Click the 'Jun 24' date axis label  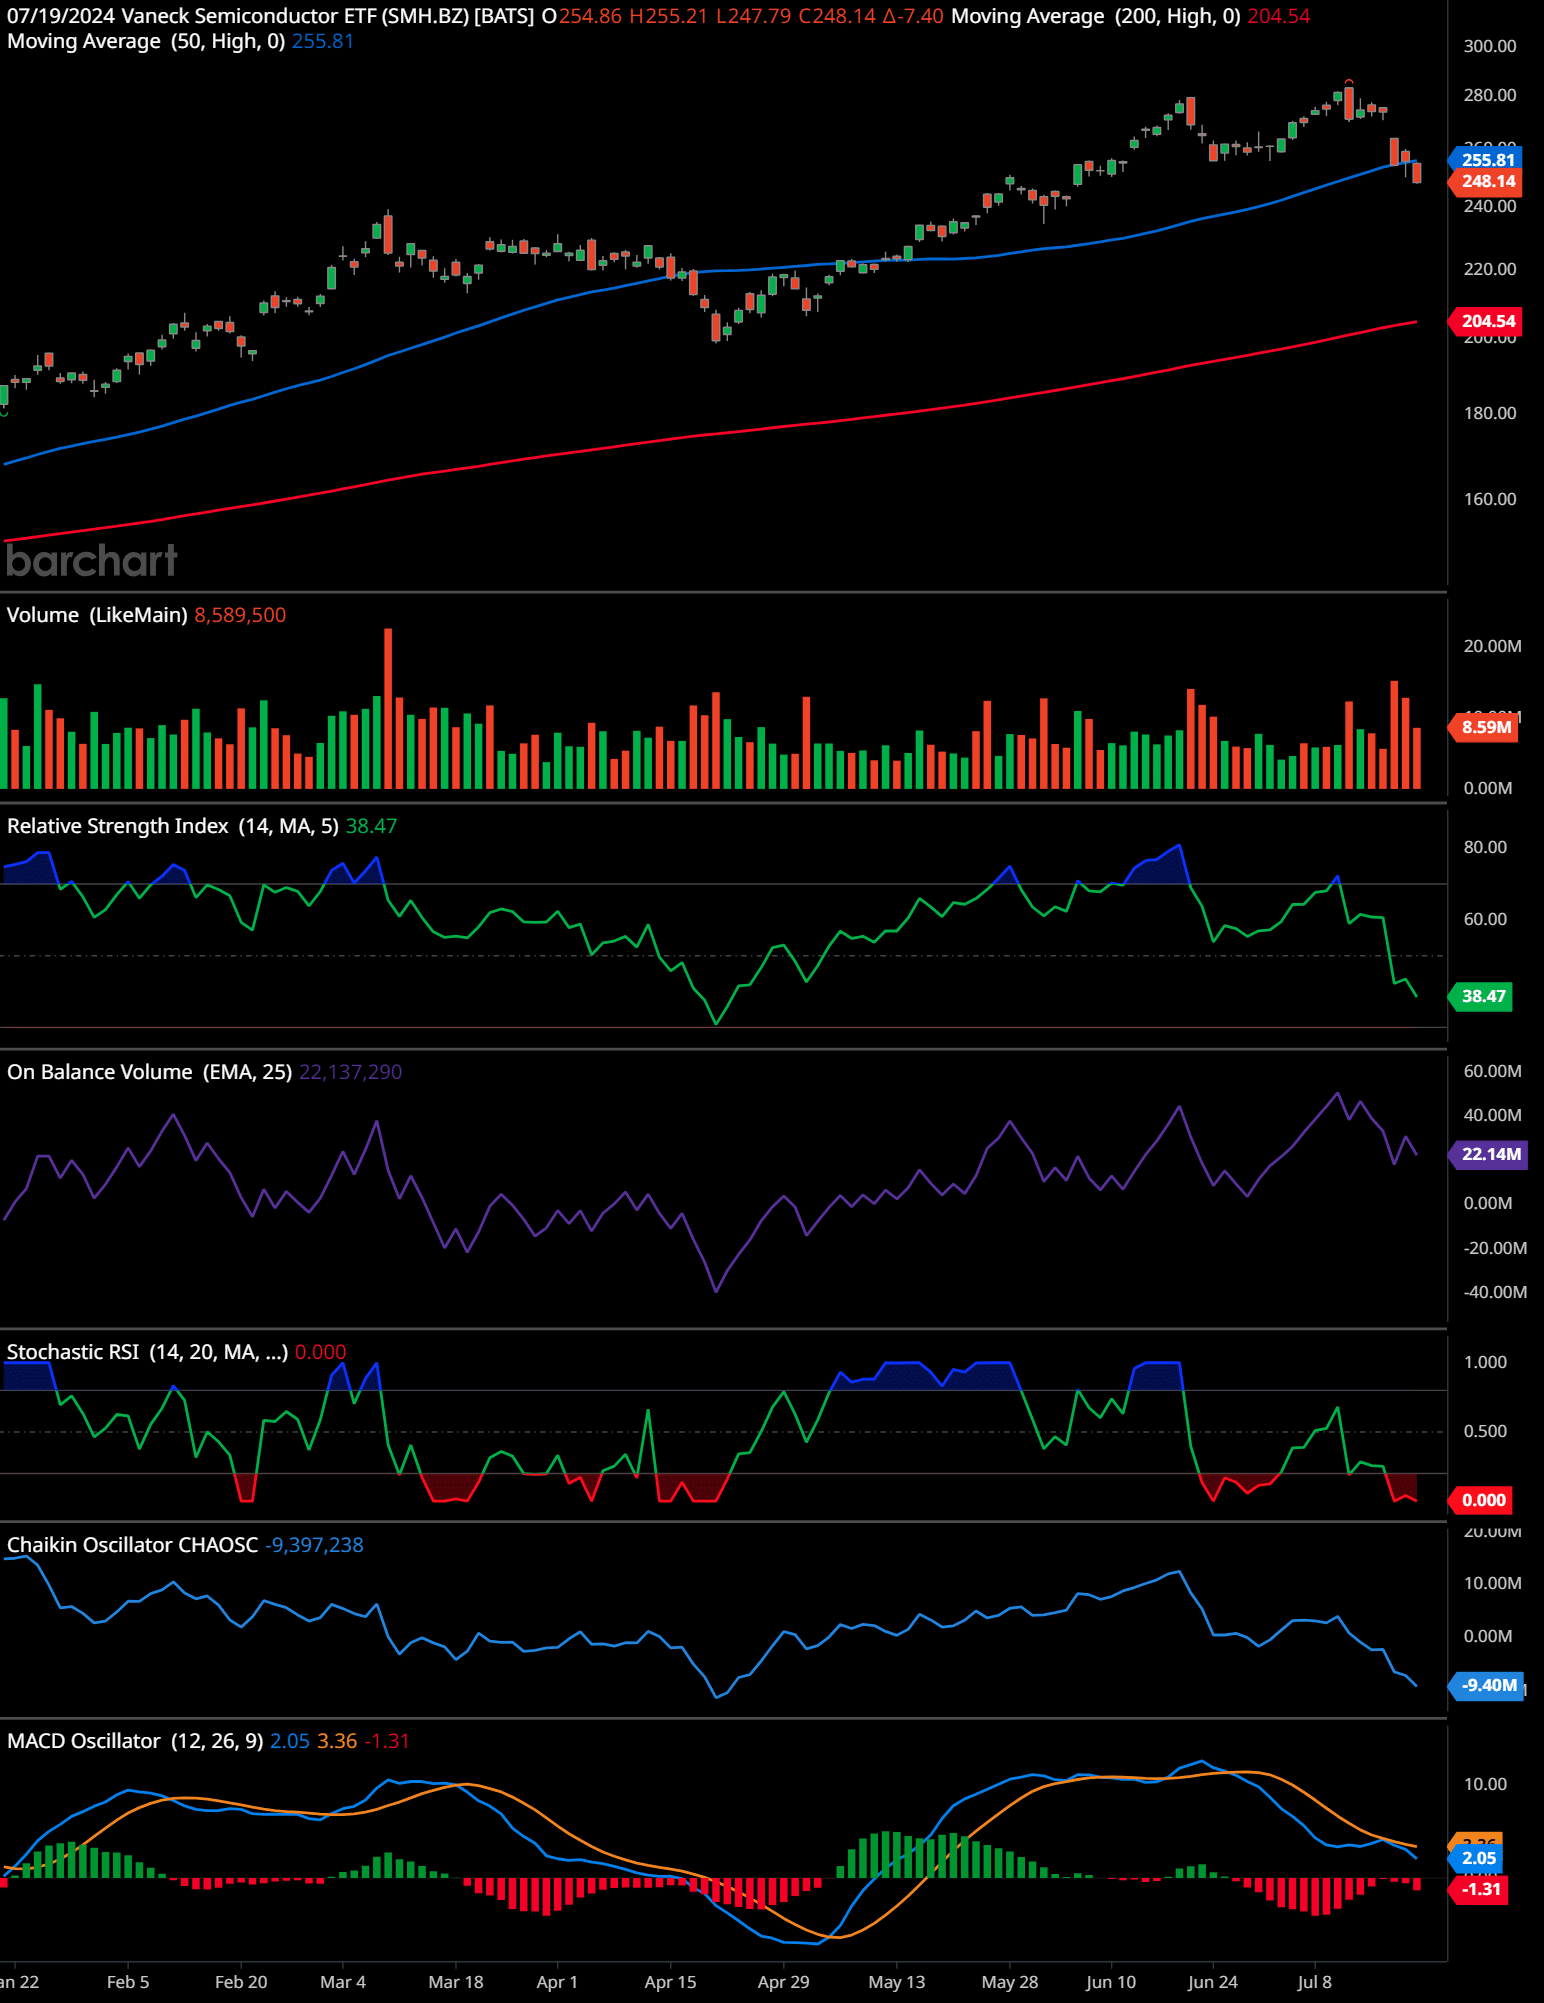1213,1982
